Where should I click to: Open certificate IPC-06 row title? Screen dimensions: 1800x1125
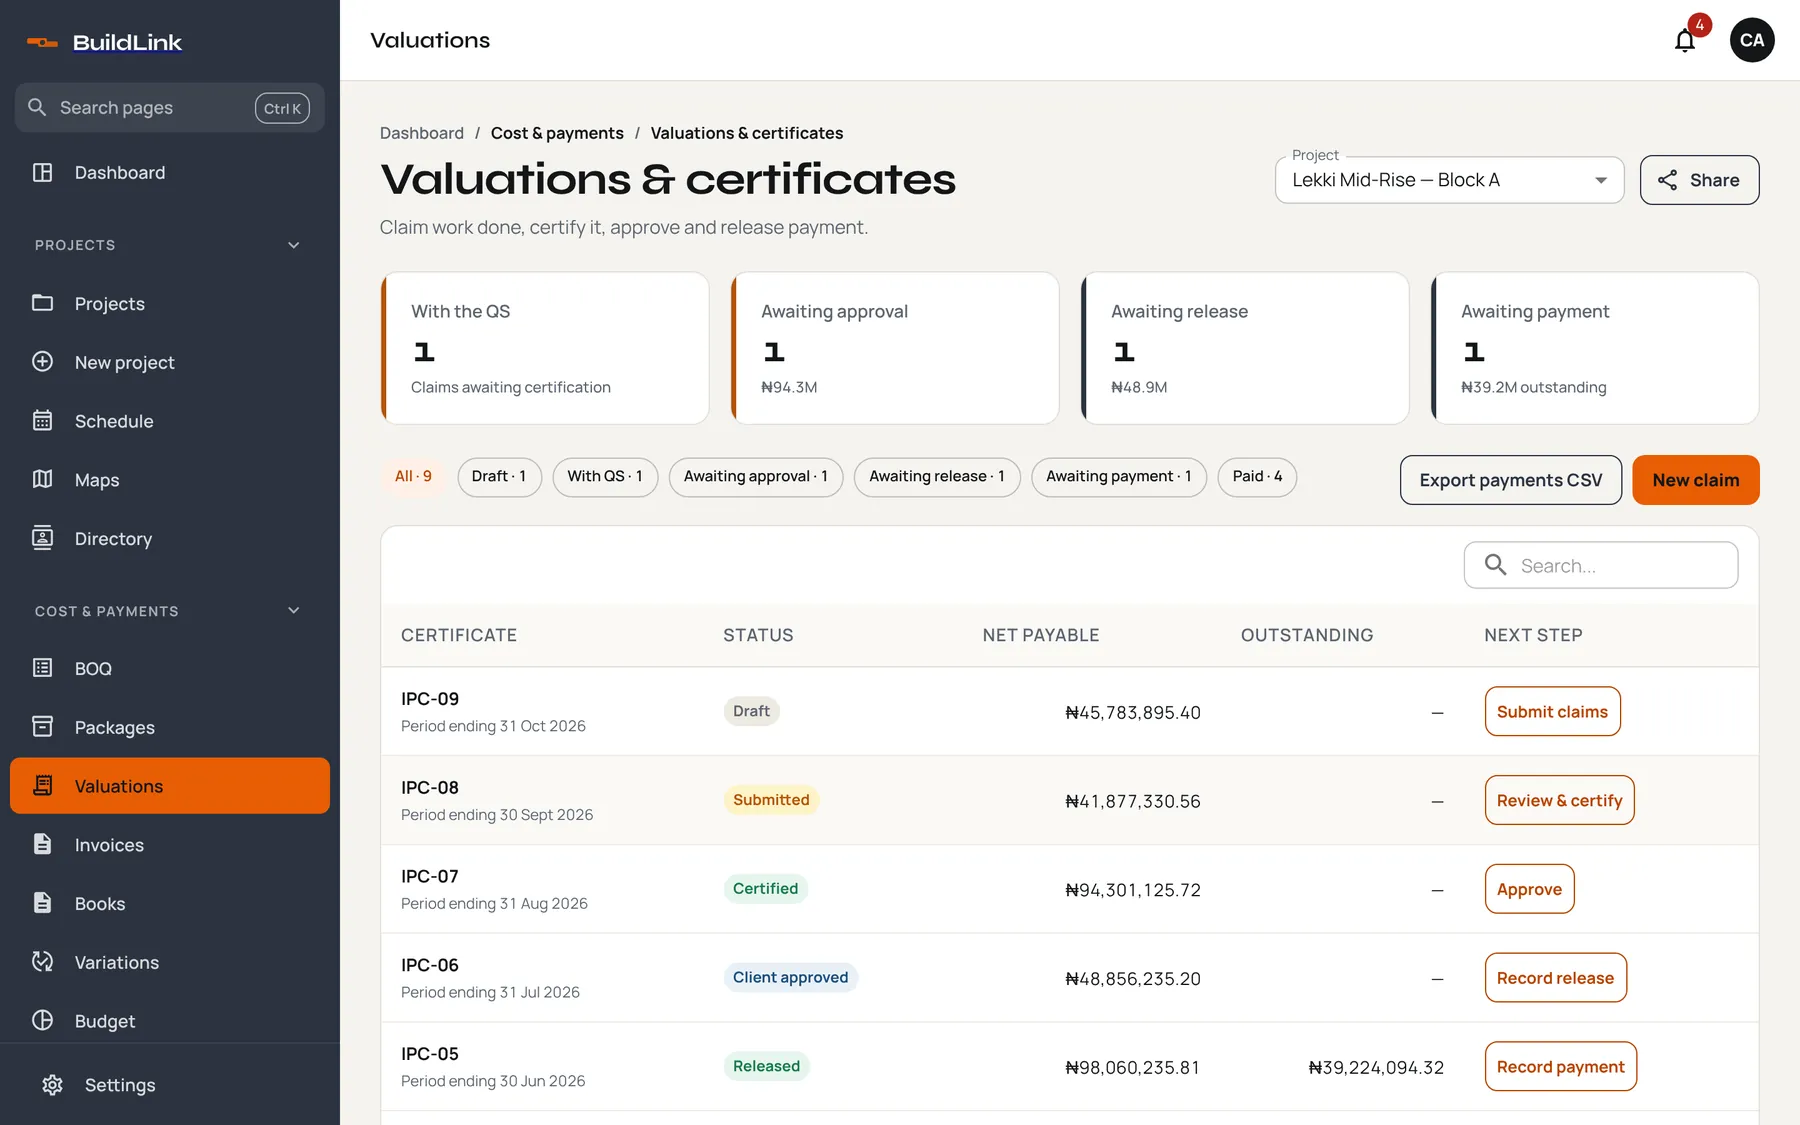point(430,965)
